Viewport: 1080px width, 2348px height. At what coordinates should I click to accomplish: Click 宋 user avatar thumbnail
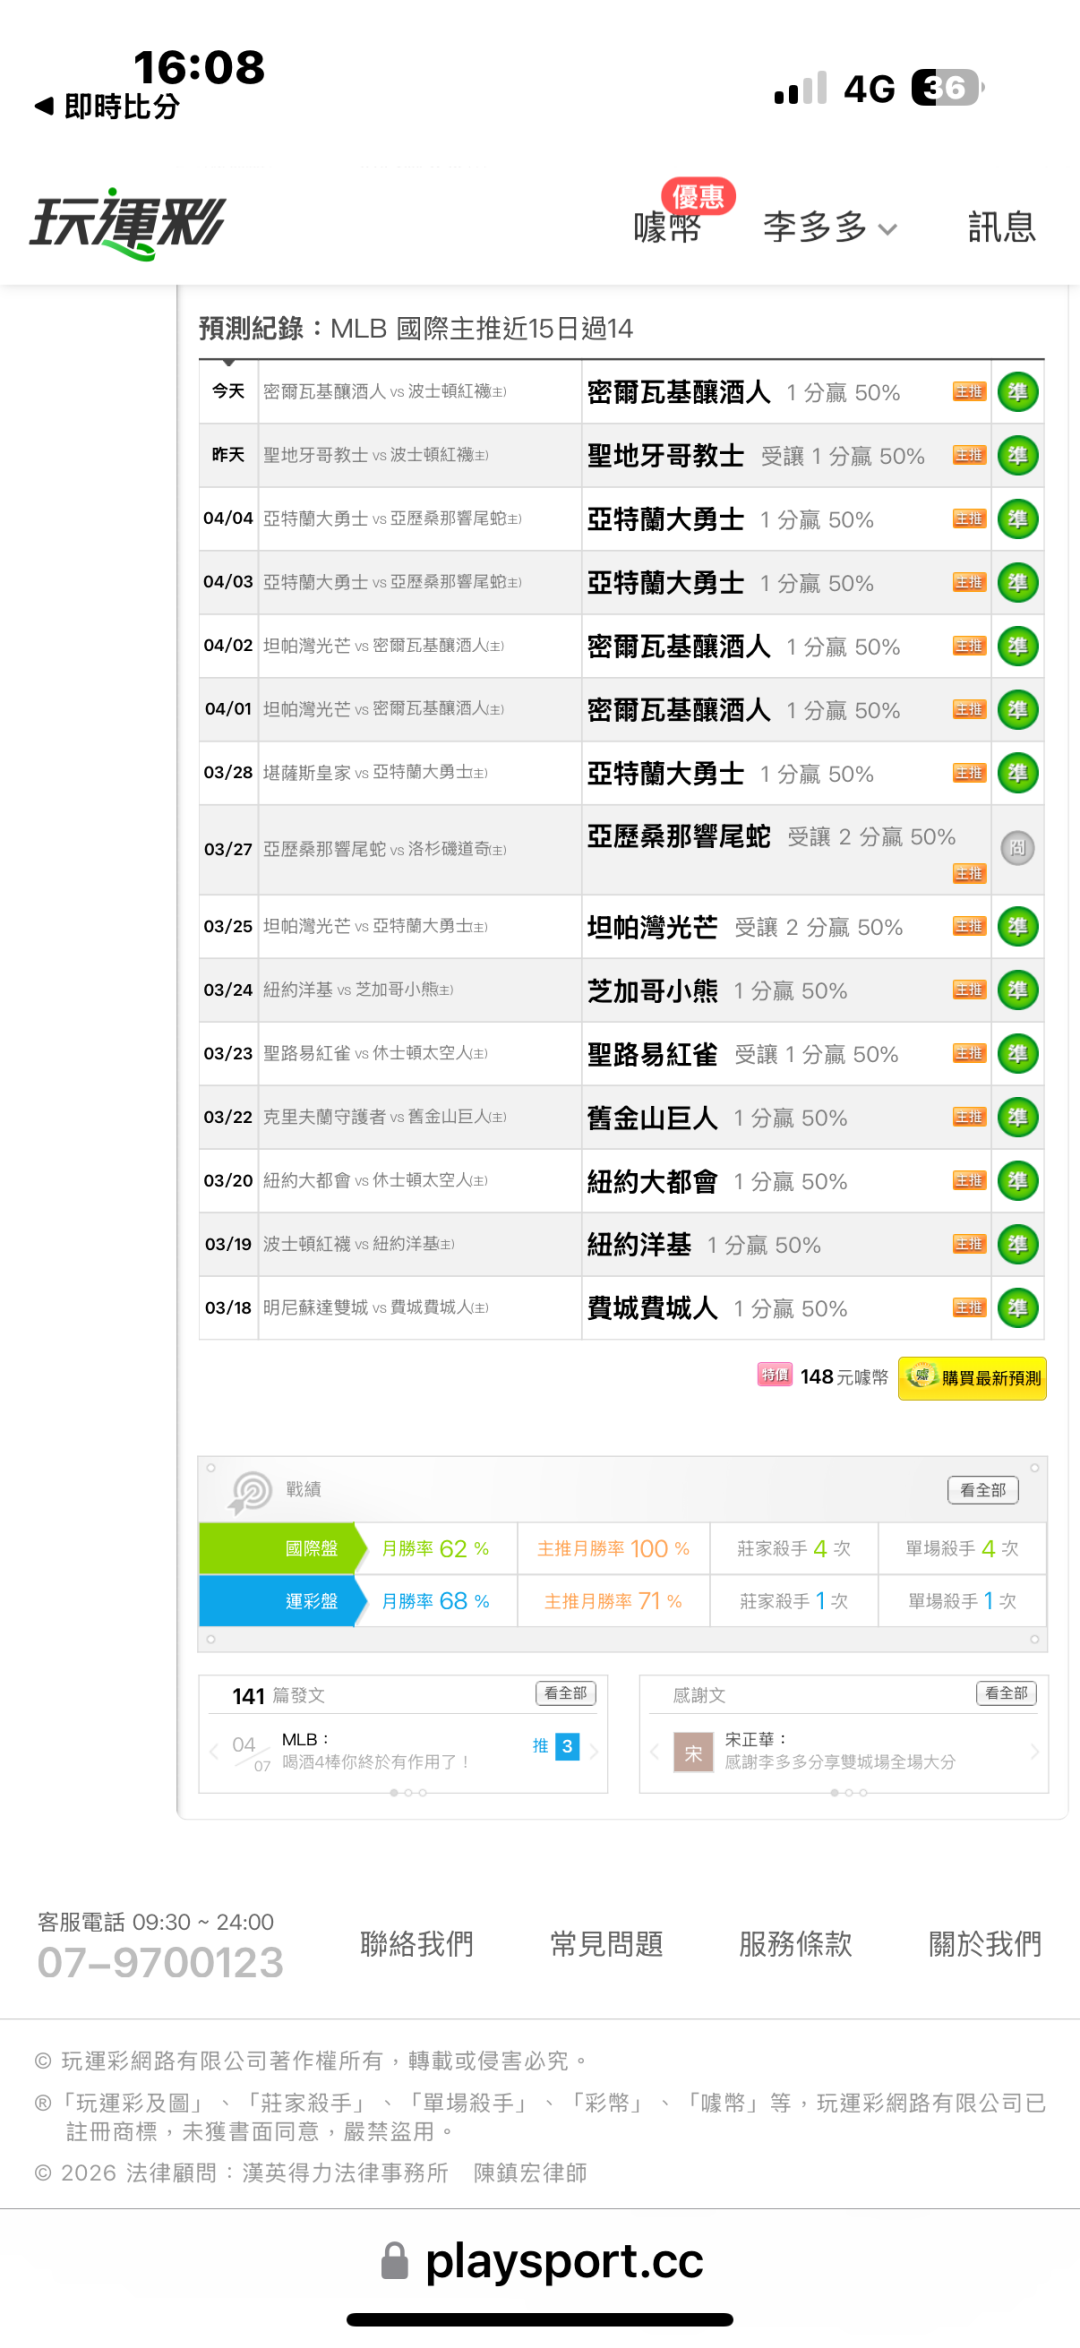click(693, 1752)
